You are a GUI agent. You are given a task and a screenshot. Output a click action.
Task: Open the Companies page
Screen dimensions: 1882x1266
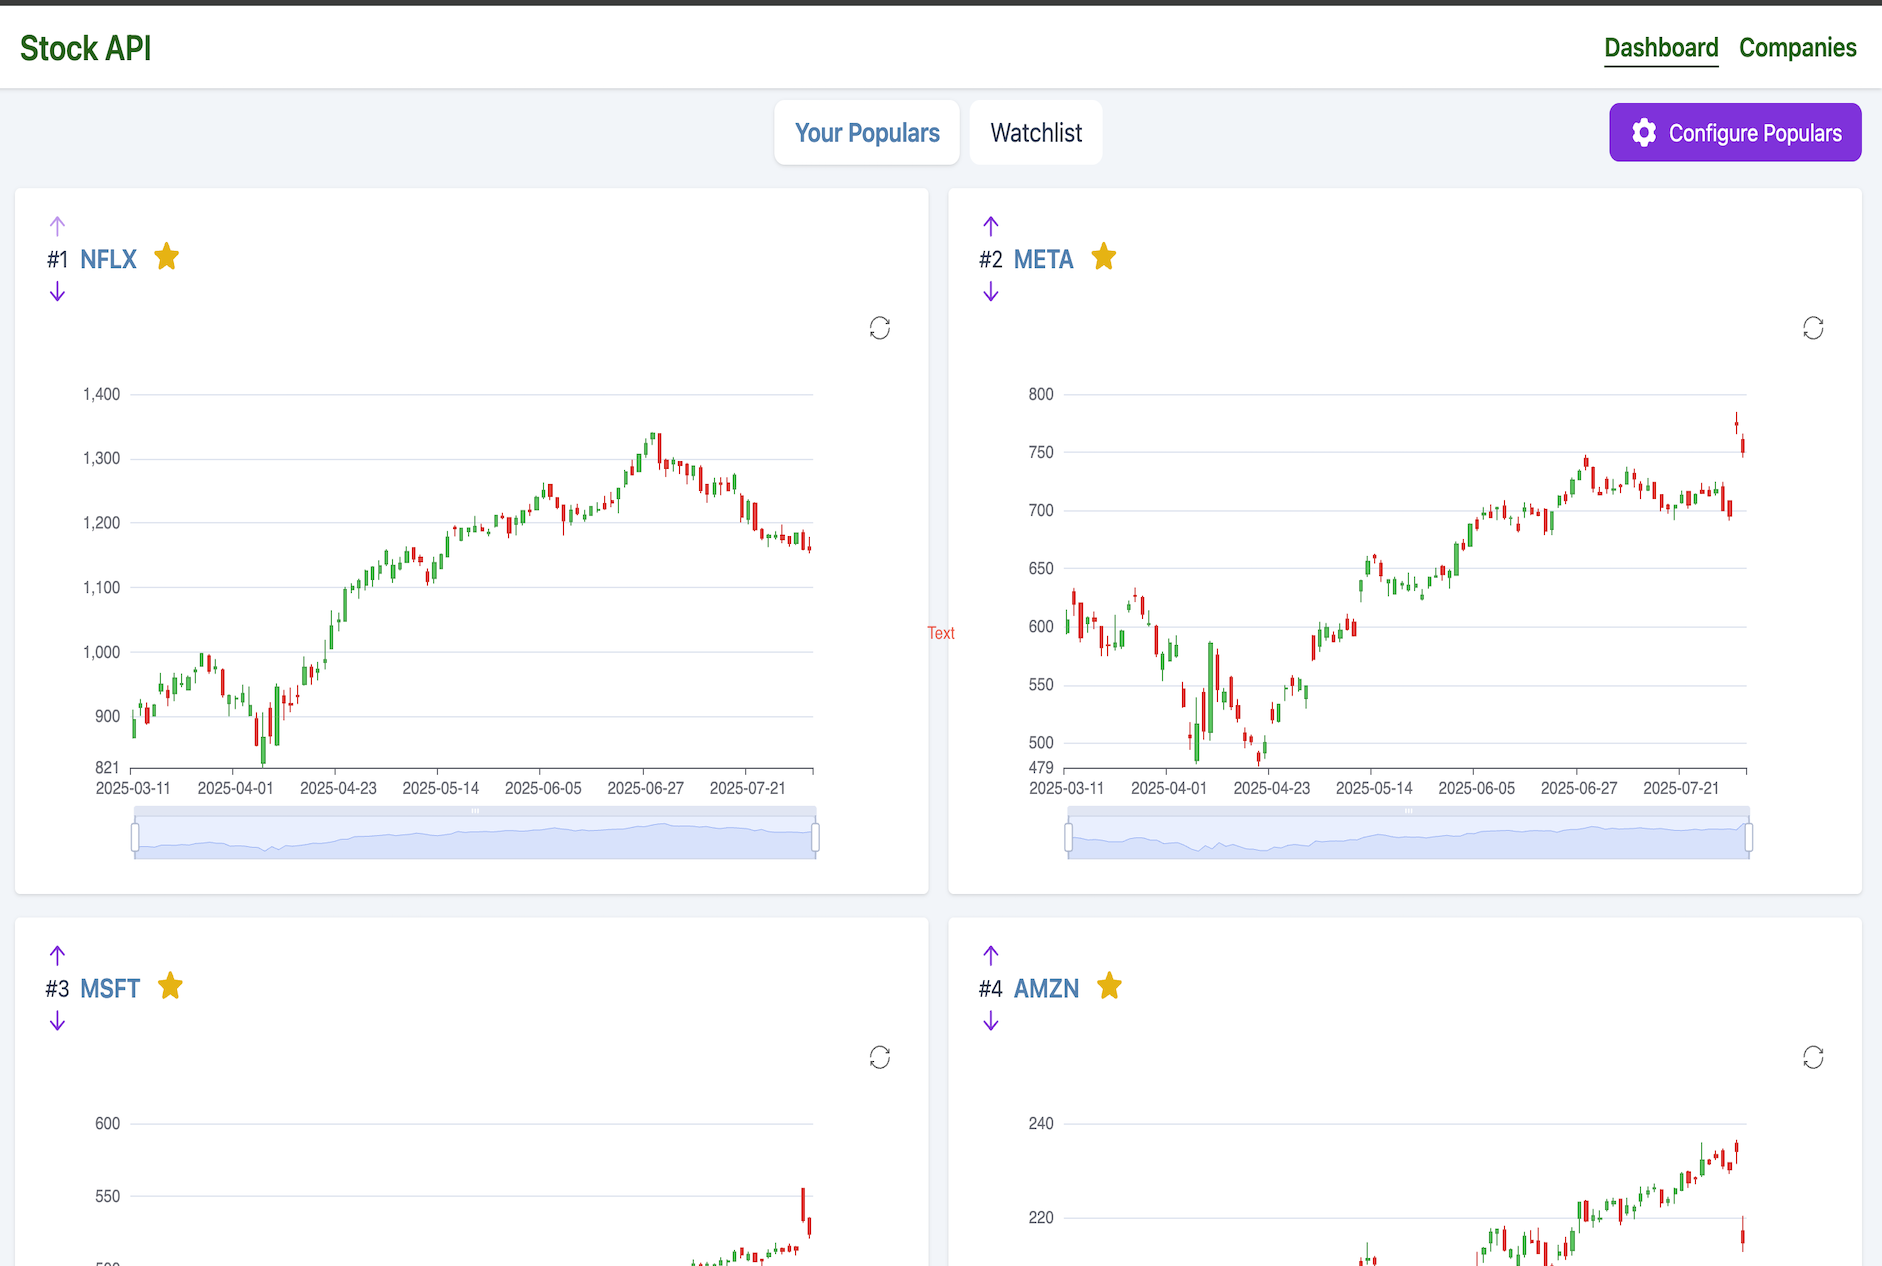[1797, 48]
